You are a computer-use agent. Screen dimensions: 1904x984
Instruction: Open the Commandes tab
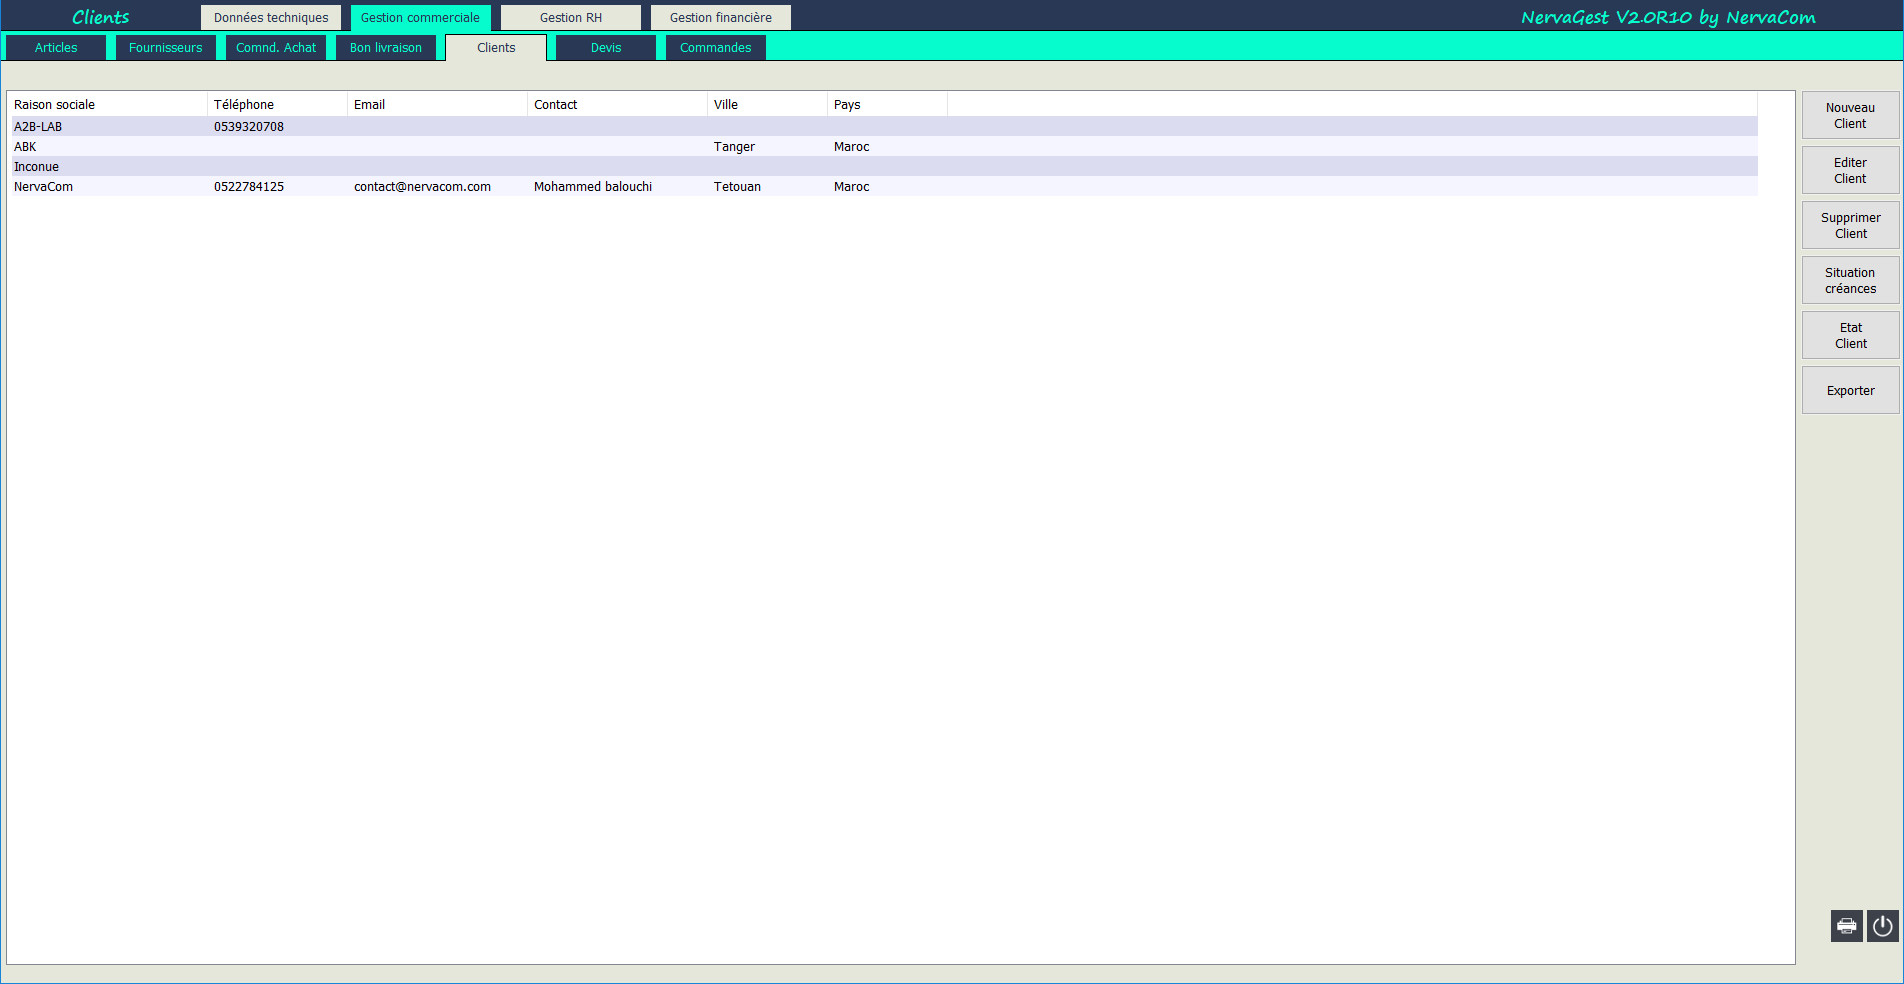[x=716, y=48]
